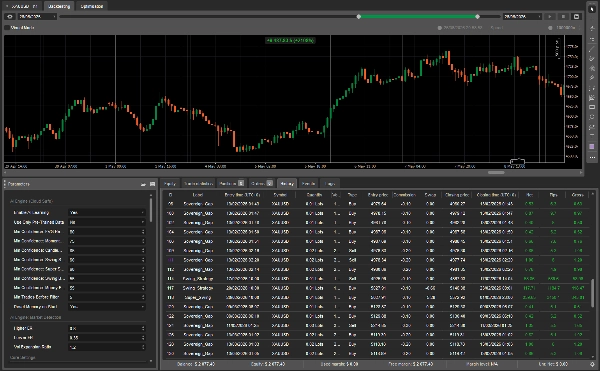Image resolution: width=600 pixels, height=371 pixels.
Task: Click the eye icon beside the start date
Action: [x=10, y=16]
